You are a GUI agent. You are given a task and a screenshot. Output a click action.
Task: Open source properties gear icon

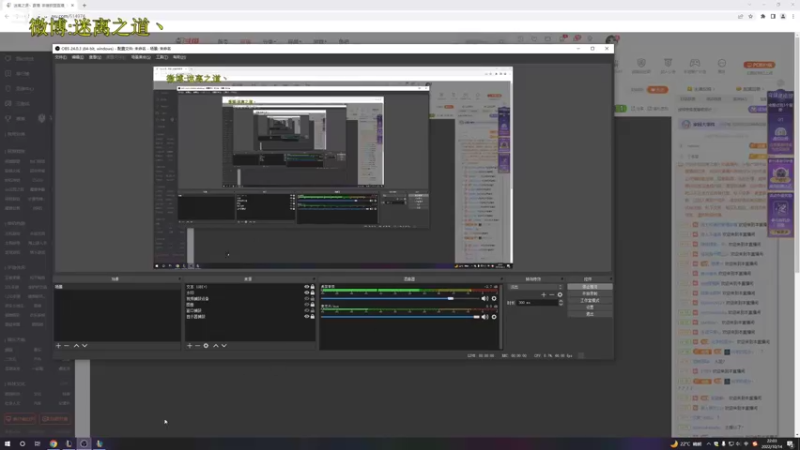(x=206, y=345)
